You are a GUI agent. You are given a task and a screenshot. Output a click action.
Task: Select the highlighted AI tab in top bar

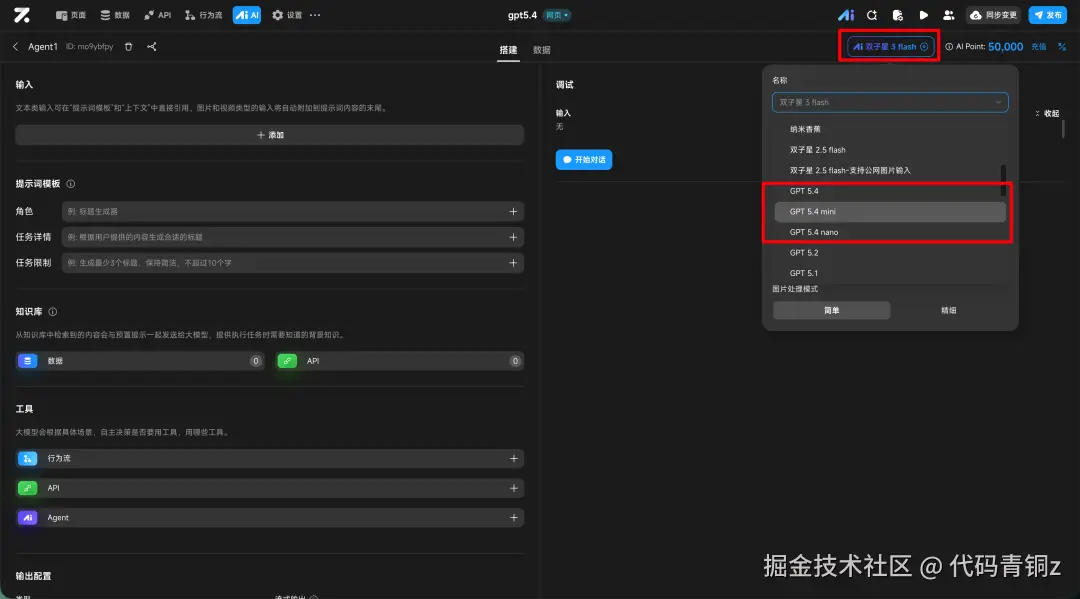pos(247,15)
